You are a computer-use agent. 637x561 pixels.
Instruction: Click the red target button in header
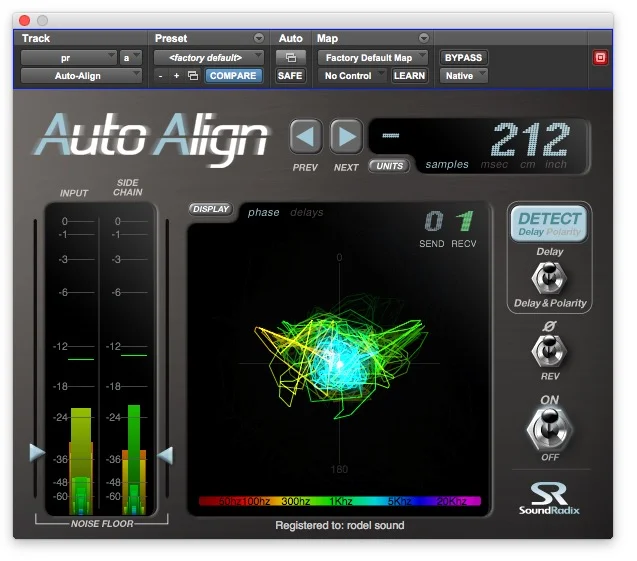click(x=600, y=58)
